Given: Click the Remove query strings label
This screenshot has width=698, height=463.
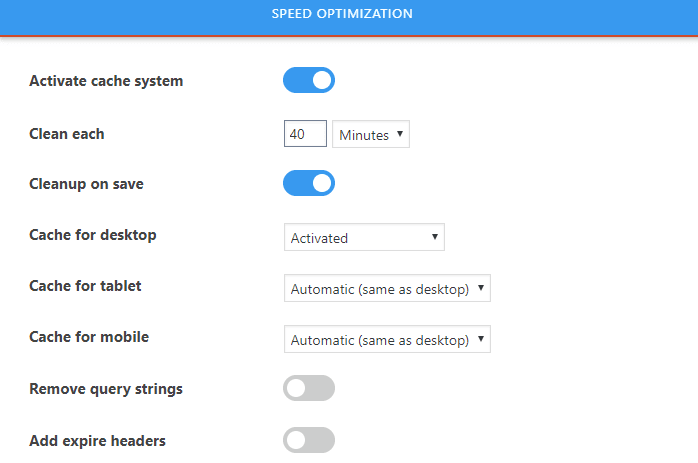Looking at the screenshot, I should click(106, 389).
